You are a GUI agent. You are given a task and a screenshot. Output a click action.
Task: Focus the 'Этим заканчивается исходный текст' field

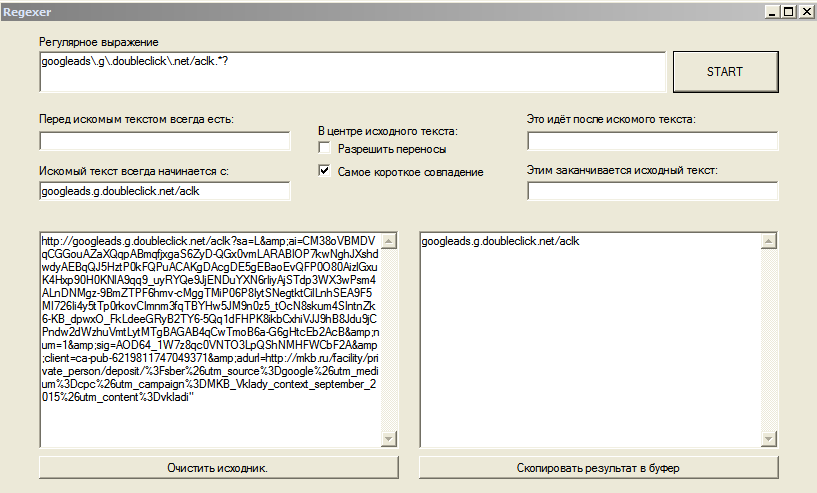pyautogui.click(x=652, y=191)
